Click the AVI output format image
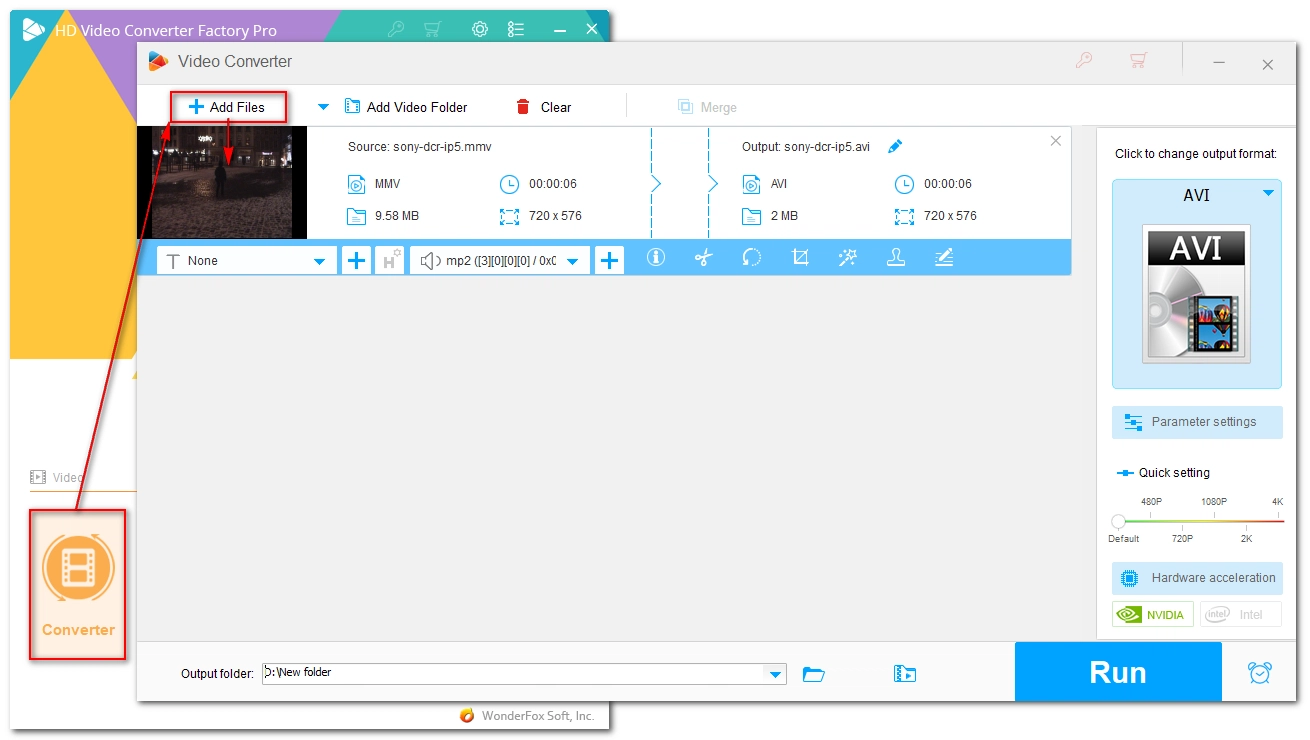 pos(1197,292)
